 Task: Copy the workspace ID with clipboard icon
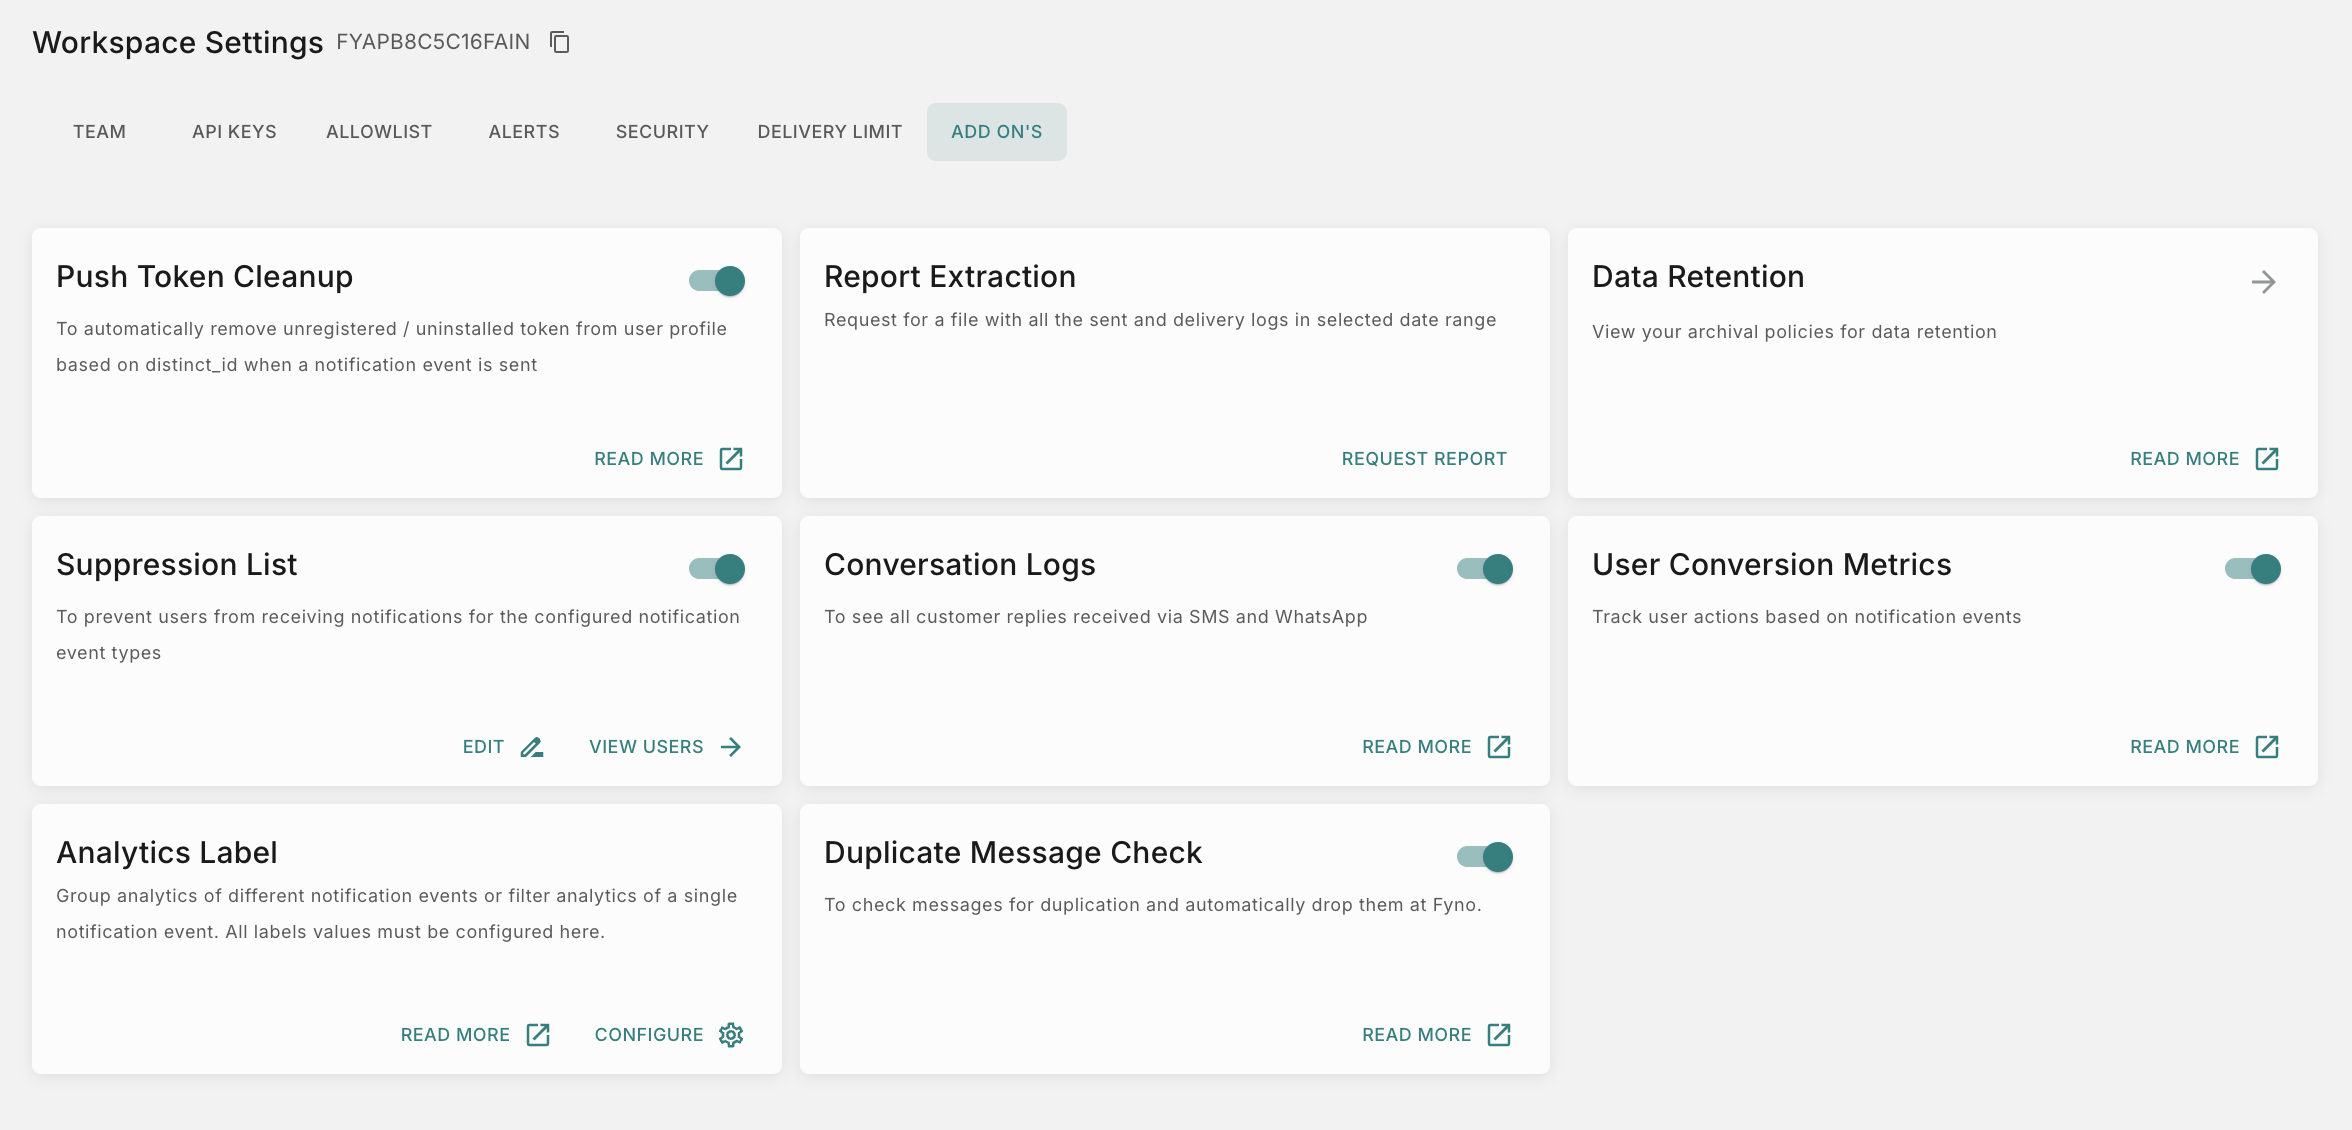click(x=560, y=42)
